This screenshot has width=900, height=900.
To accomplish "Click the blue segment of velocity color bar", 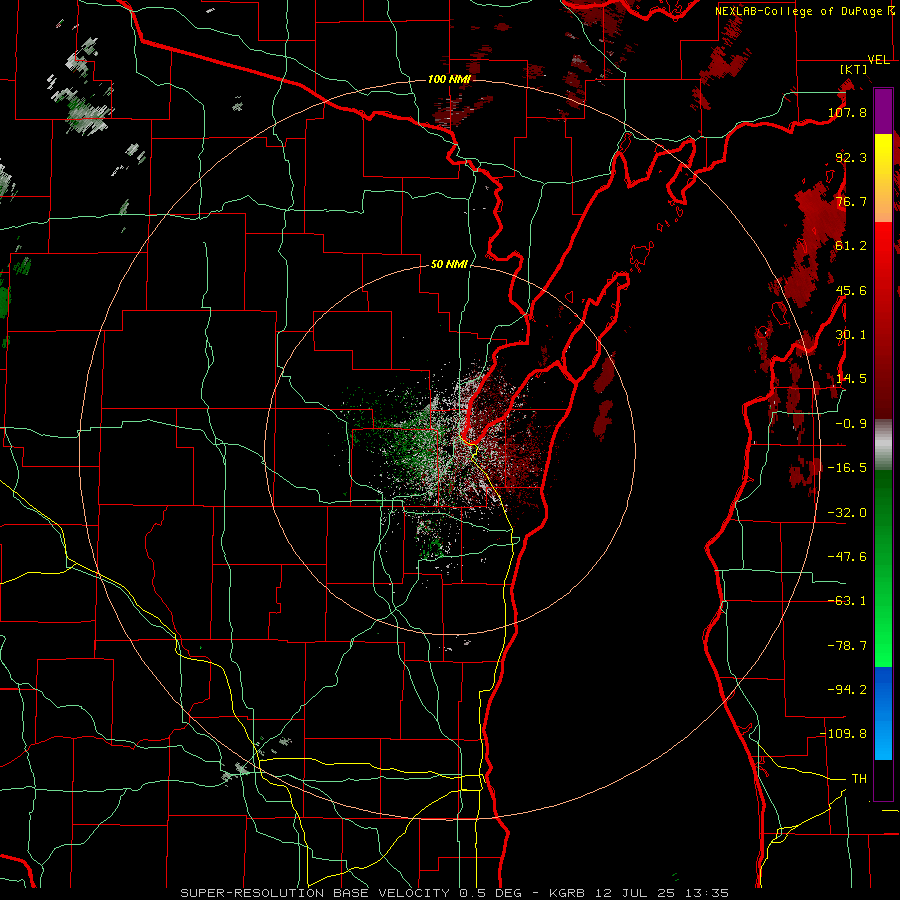I will click(883, 713).
